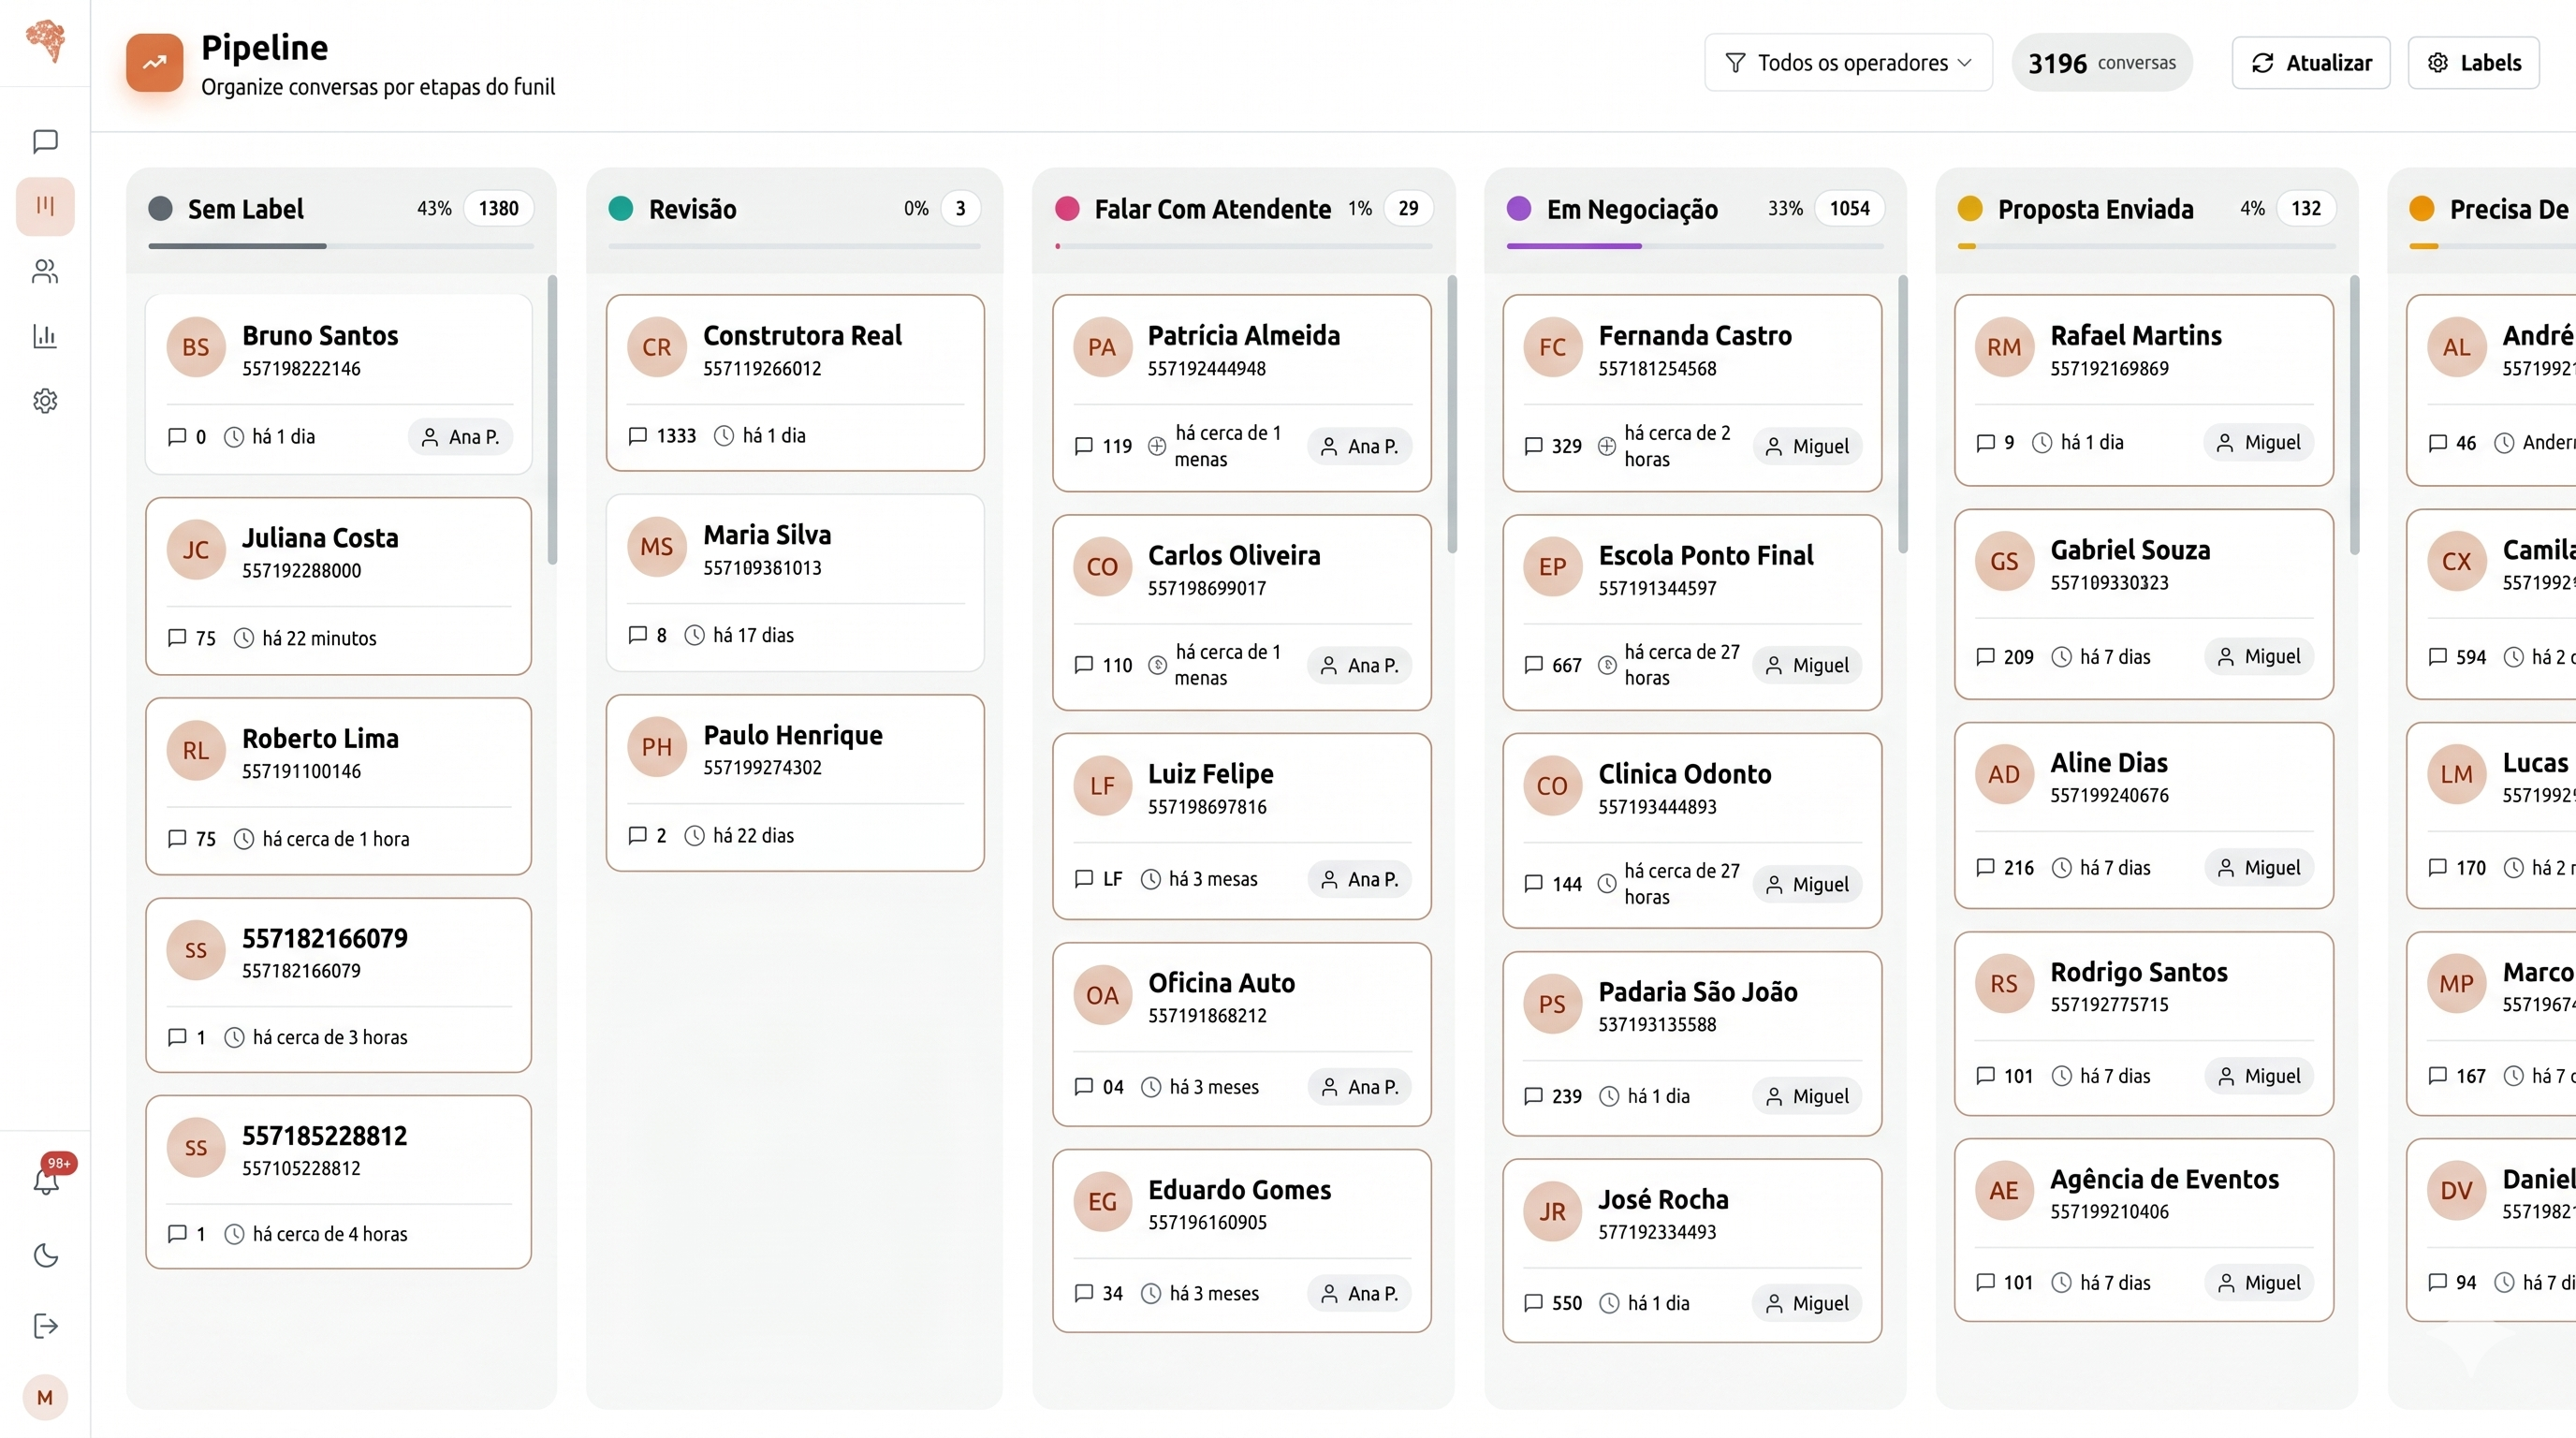Viewport: 2576px width, 1438px height.
Task: Toggle dark mode moon icon
Action: click(46, 1255)
